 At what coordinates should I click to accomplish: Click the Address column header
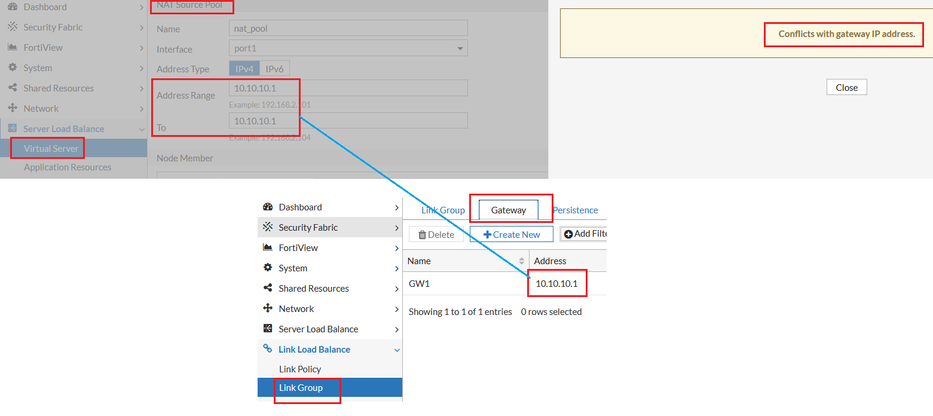click(x=550, y=261)
